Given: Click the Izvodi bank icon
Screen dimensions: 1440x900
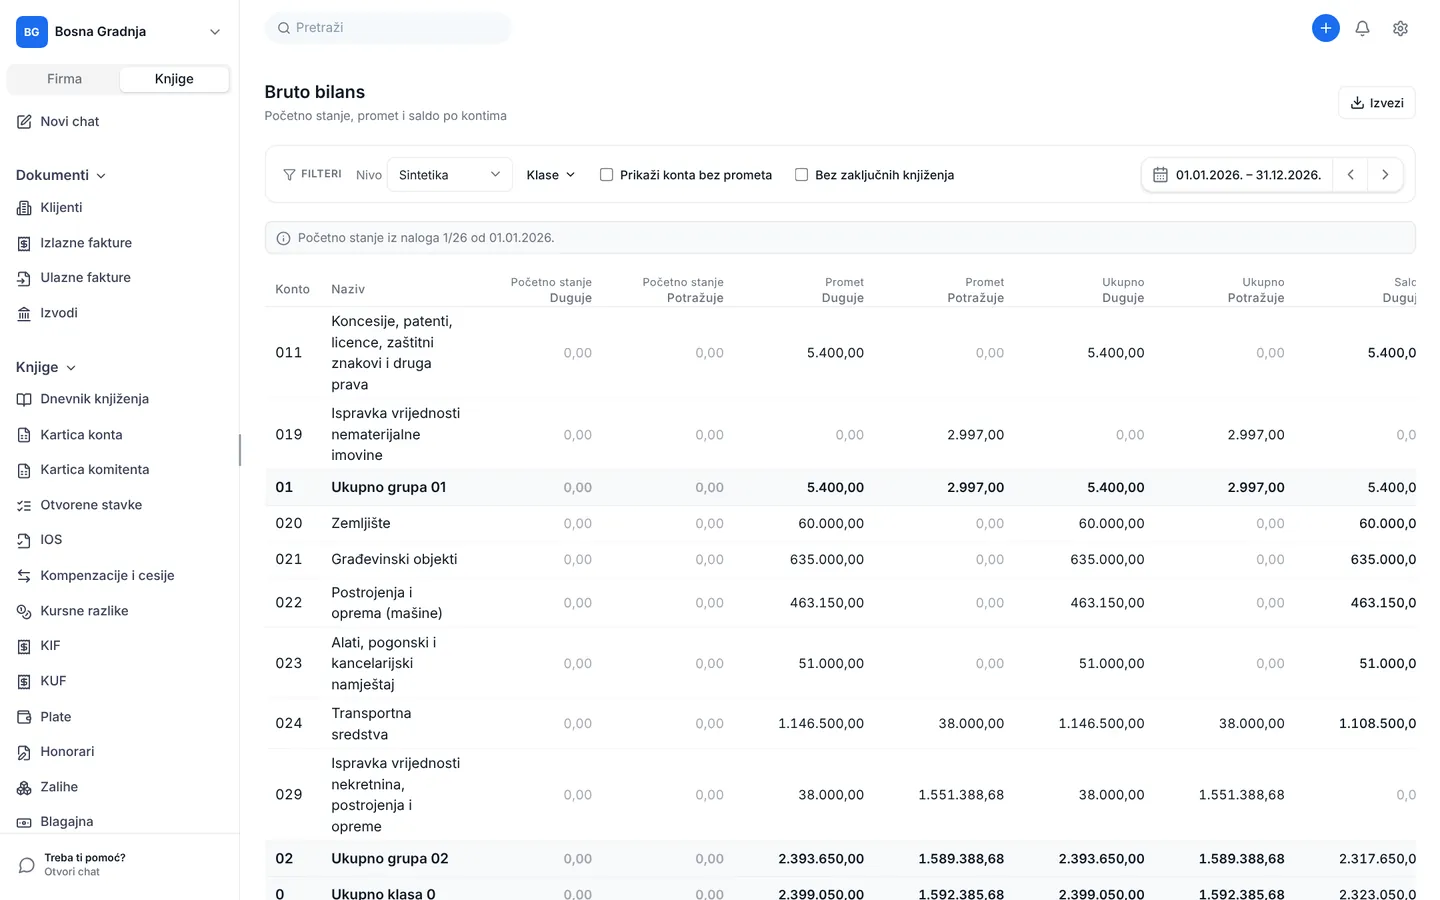Looking at the screenshot, I should coord(24,313).
